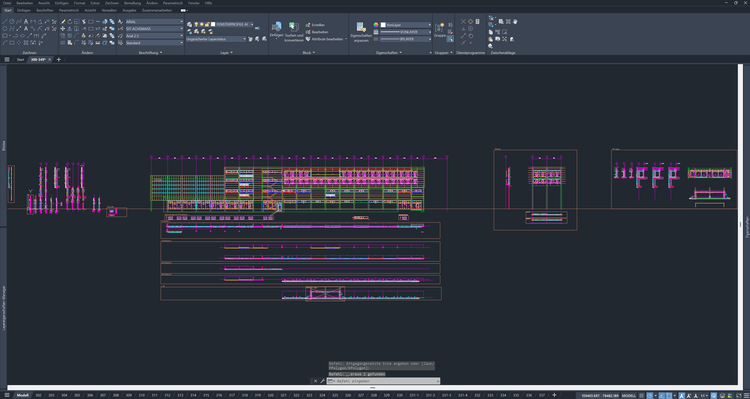The image size is (750, 399).
Task: Expand the Gruppen panel
Action: (x=444, y=53)
